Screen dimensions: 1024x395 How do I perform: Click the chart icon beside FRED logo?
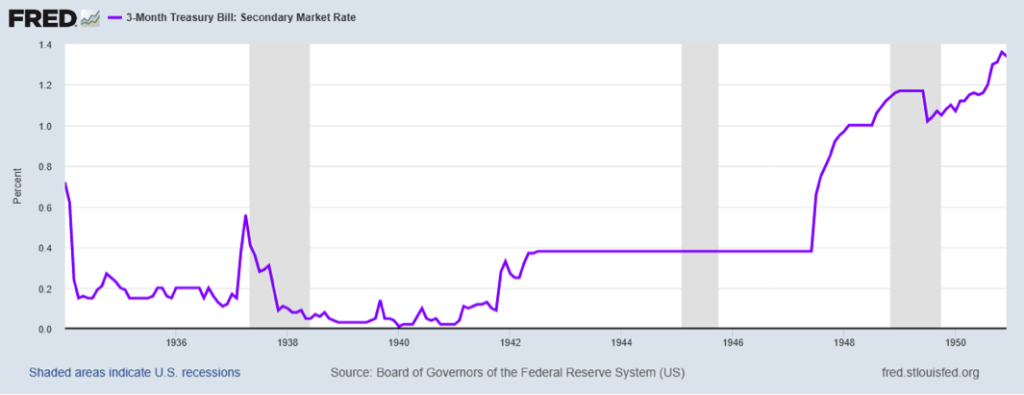(89, 19)
